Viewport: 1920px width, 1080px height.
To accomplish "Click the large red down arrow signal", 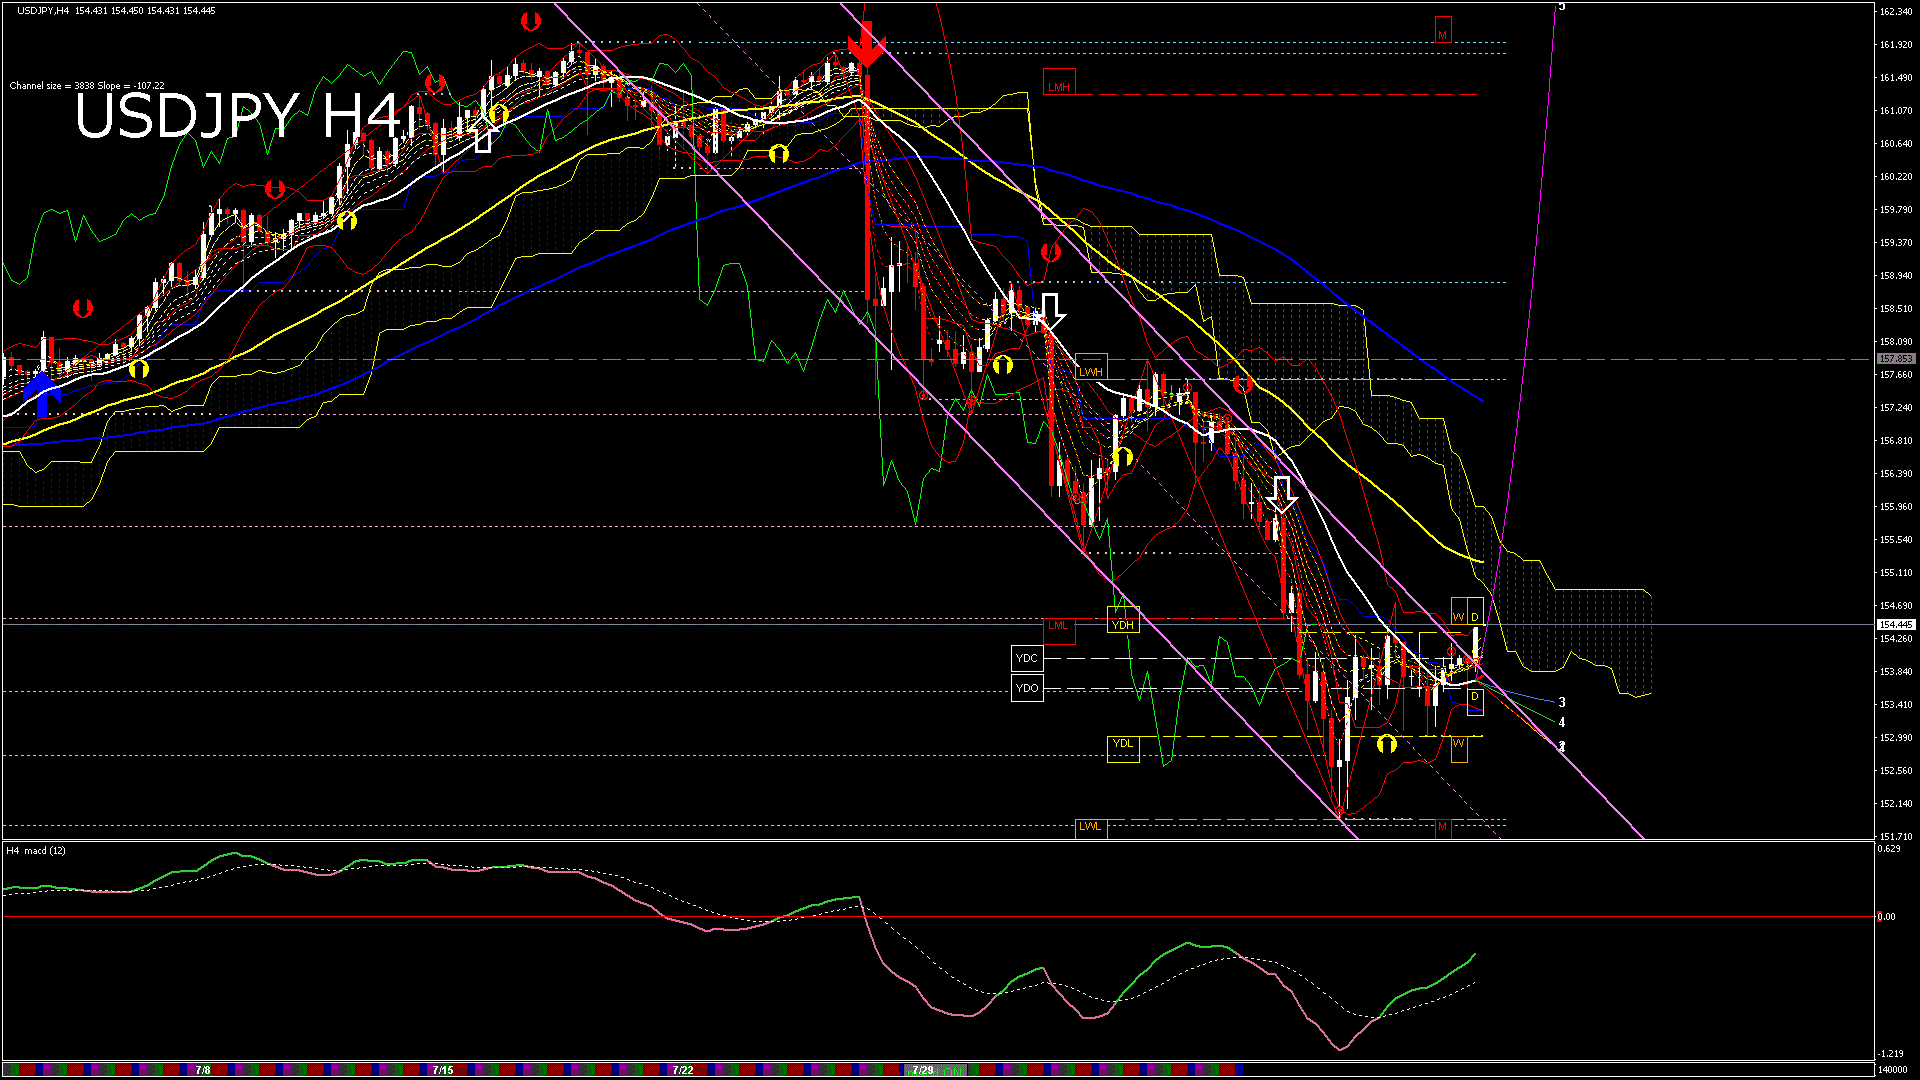I will tap(866, 46).
